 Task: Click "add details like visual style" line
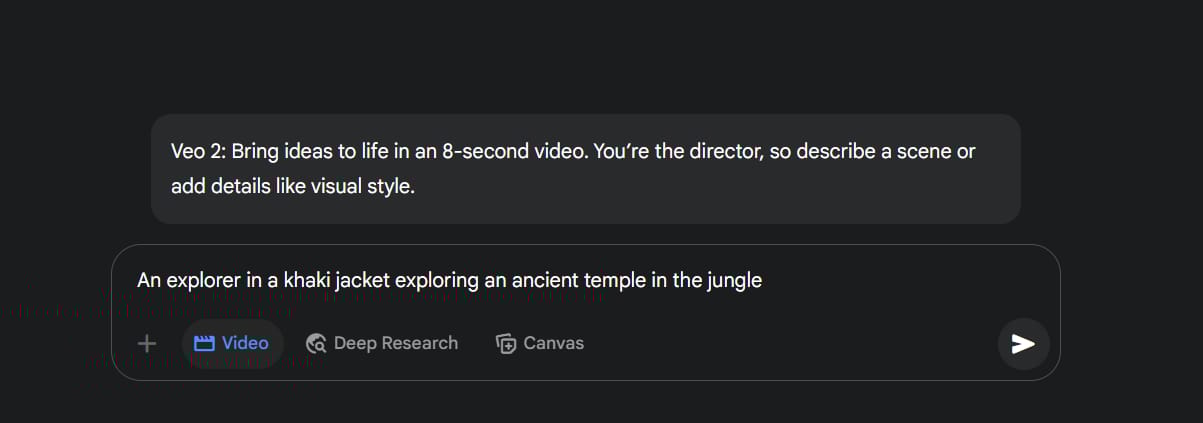[x=292, y=186]
